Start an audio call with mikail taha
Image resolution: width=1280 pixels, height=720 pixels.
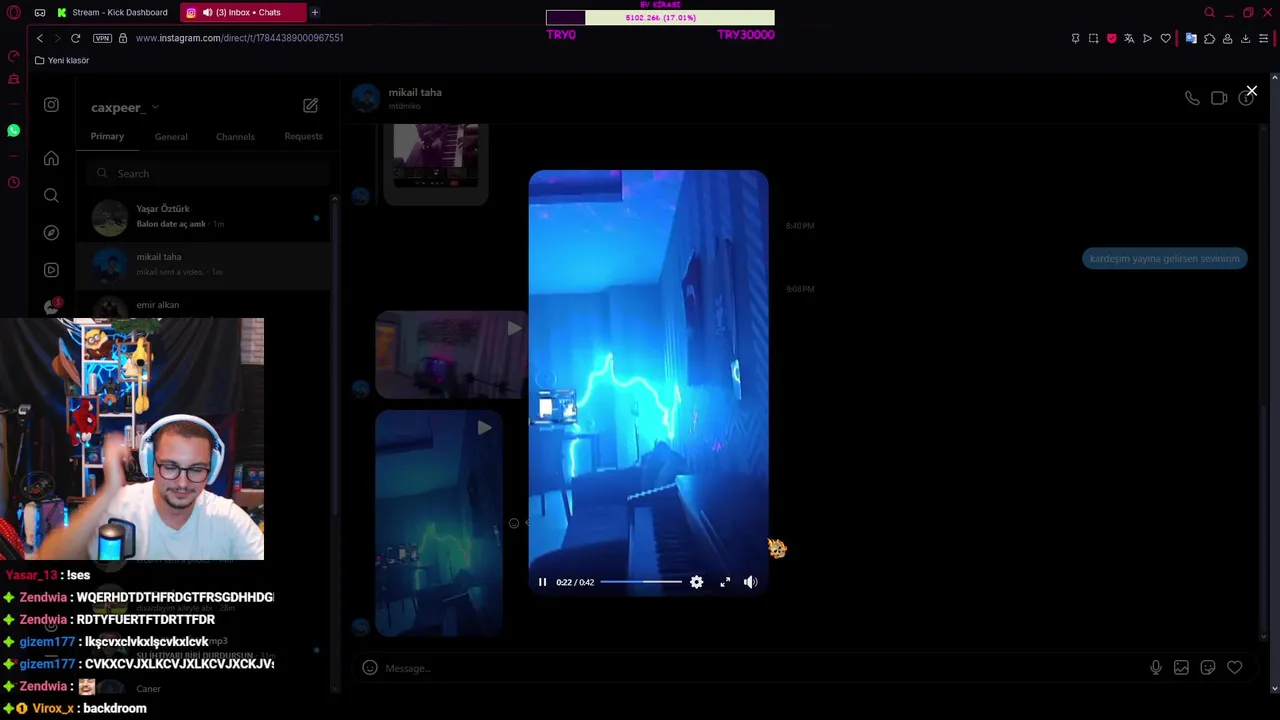pyautogui.click(x=1192, y=98)
